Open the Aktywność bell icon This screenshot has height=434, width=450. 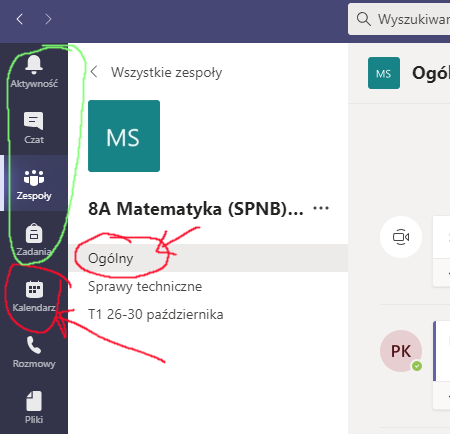point(34,65)
